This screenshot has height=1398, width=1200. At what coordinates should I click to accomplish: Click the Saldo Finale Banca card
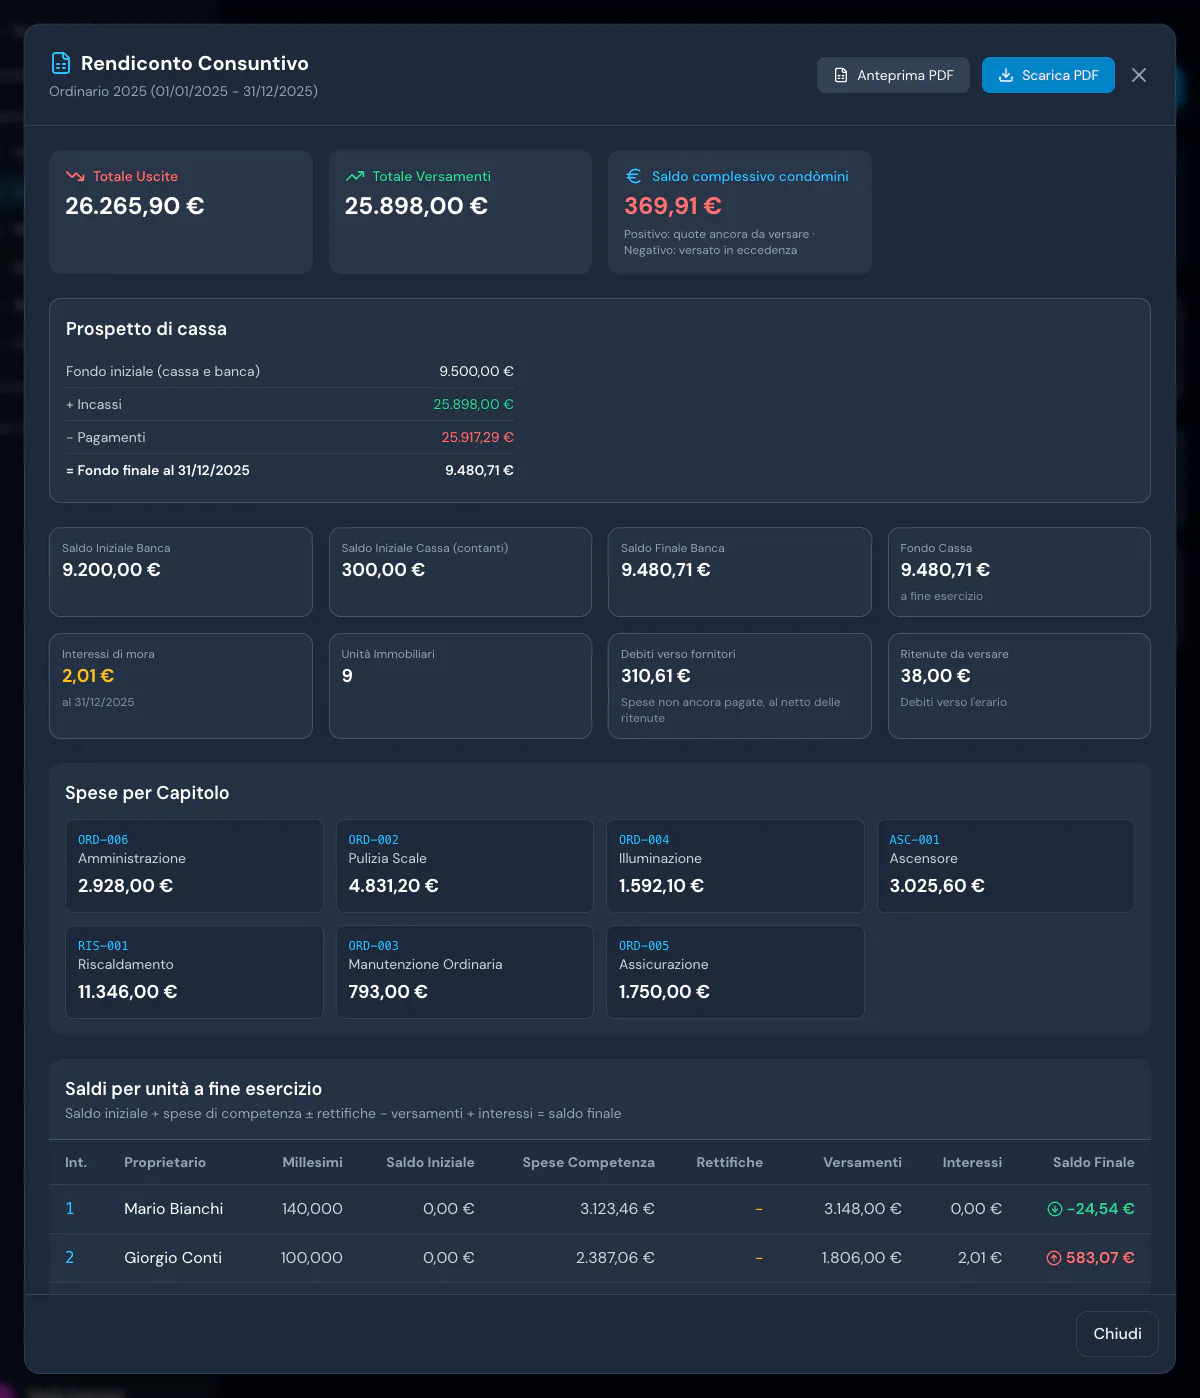click(740, 572)
